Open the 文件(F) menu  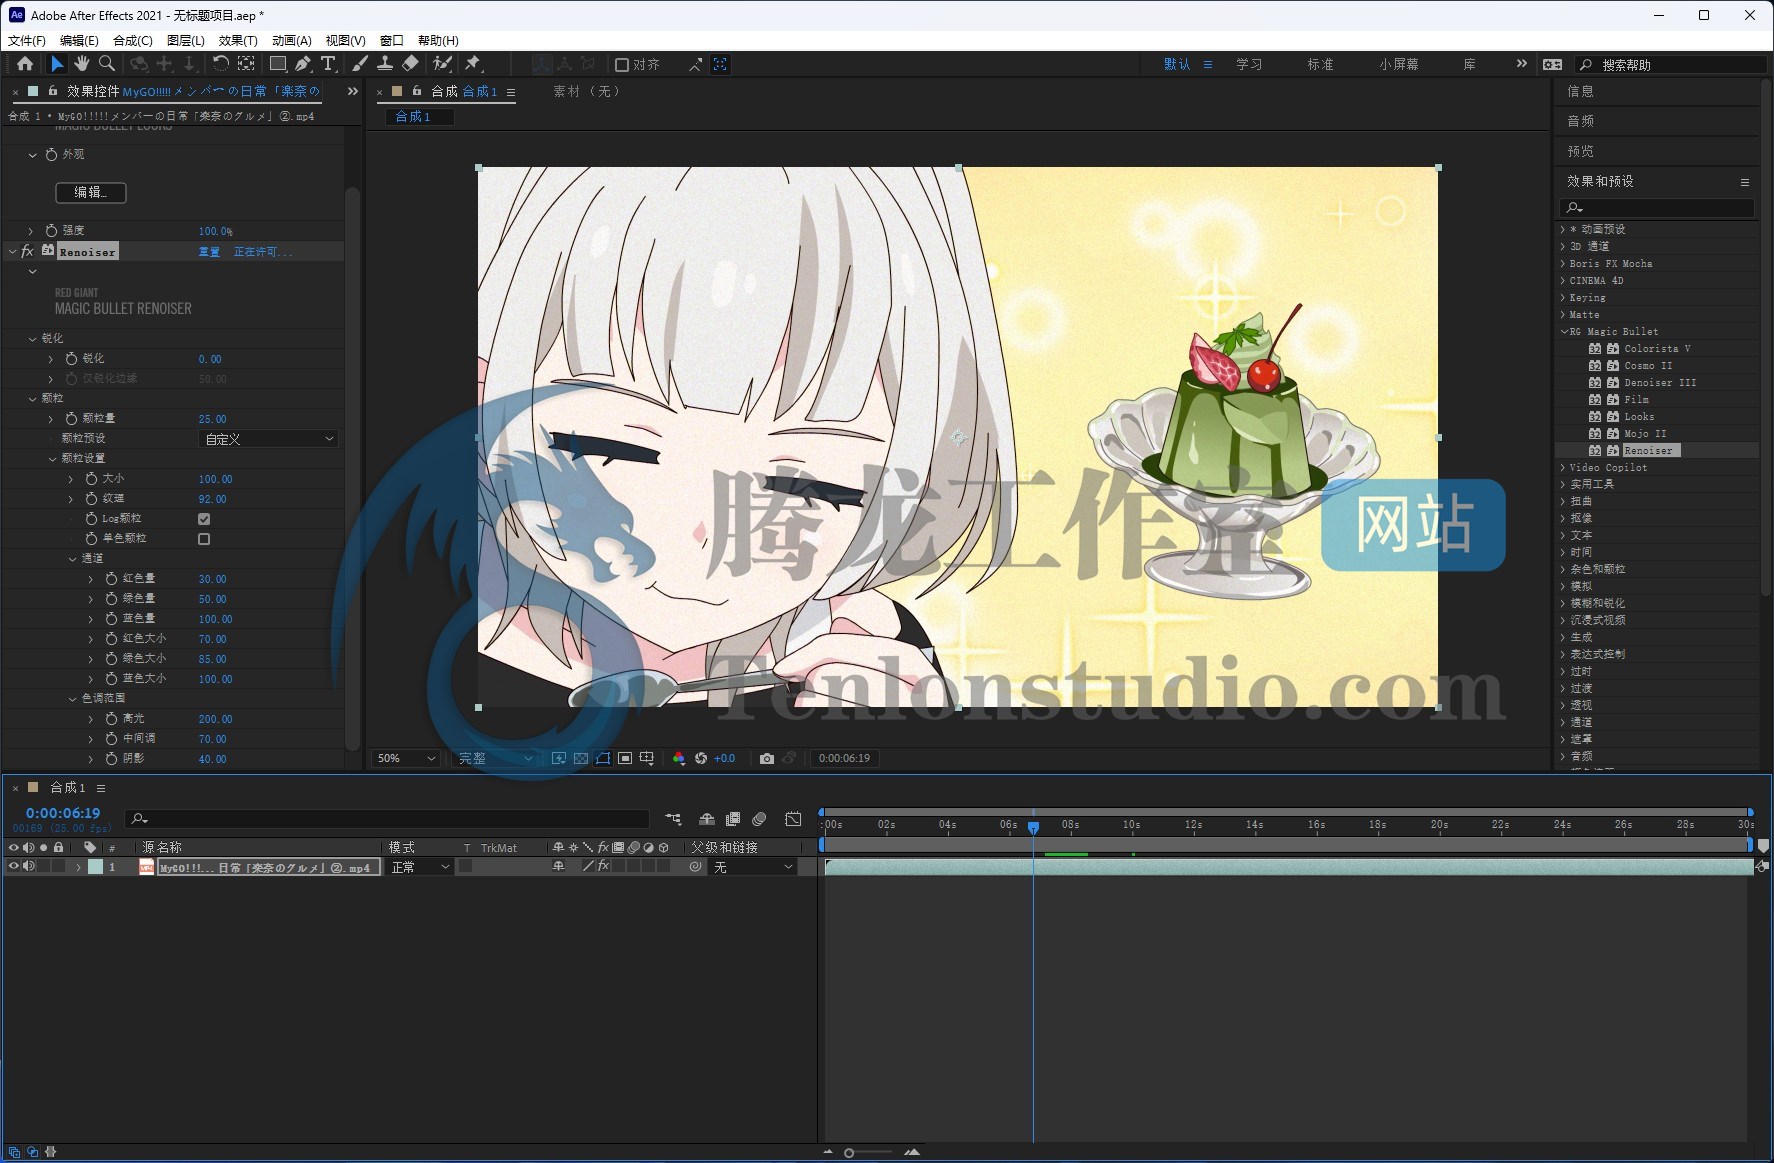27,41
